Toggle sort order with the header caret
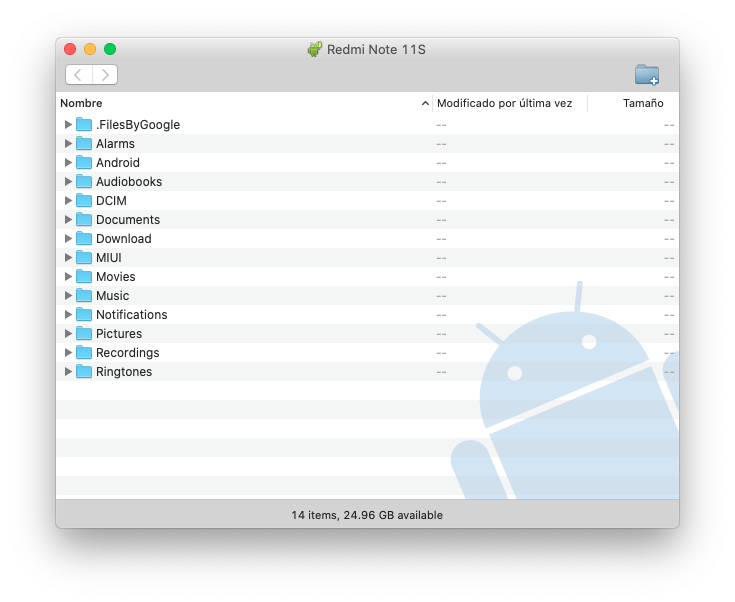This screenshot has width=735, height=602. click(425, 103)
